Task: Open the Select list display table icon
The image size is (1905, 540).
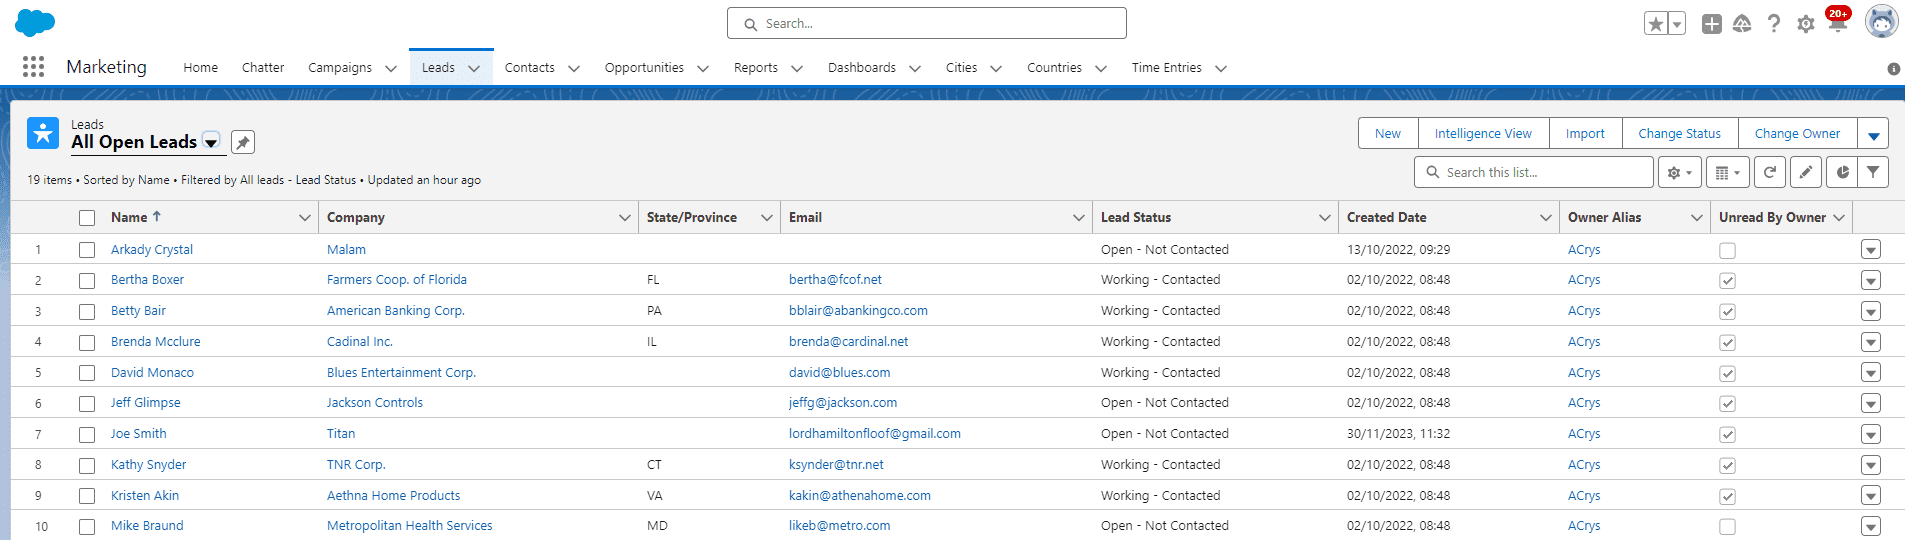Action: 1727,172
